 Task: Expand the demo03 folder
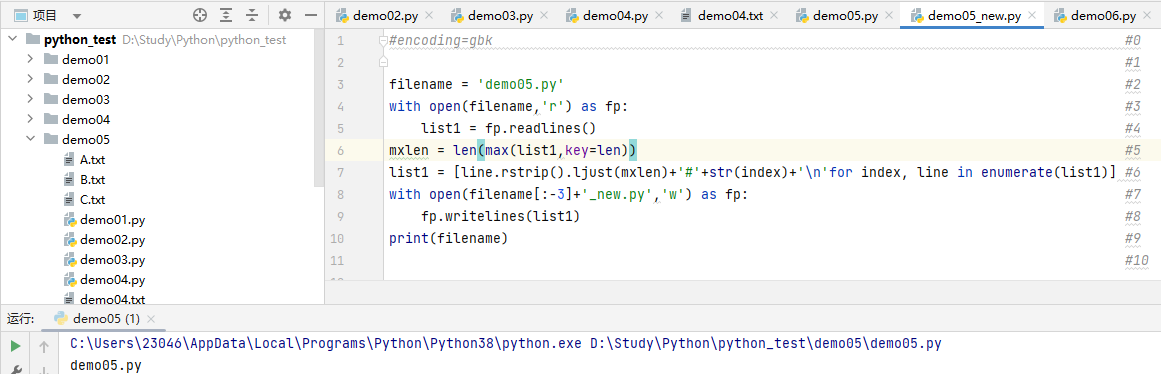pyautogui.click(x=30, y=99)
